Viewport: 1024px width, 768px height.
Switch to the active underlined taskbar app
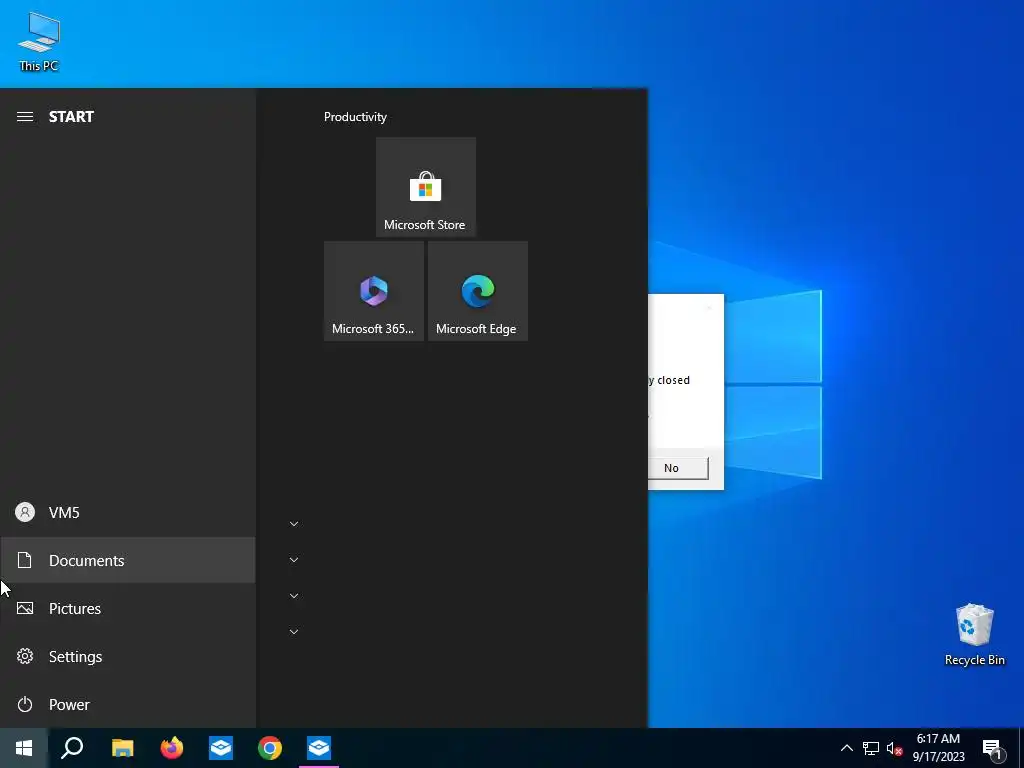[x=319, y=748]
